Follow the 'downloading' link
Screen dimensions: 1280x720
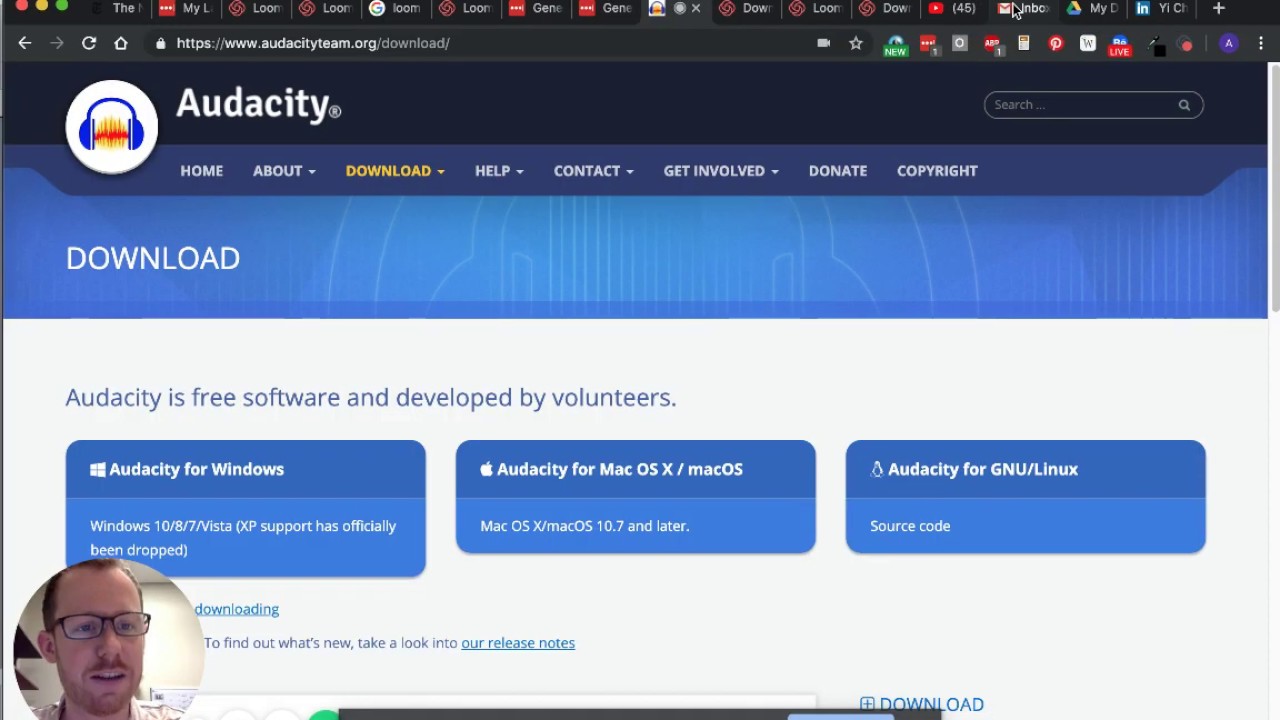236,609
